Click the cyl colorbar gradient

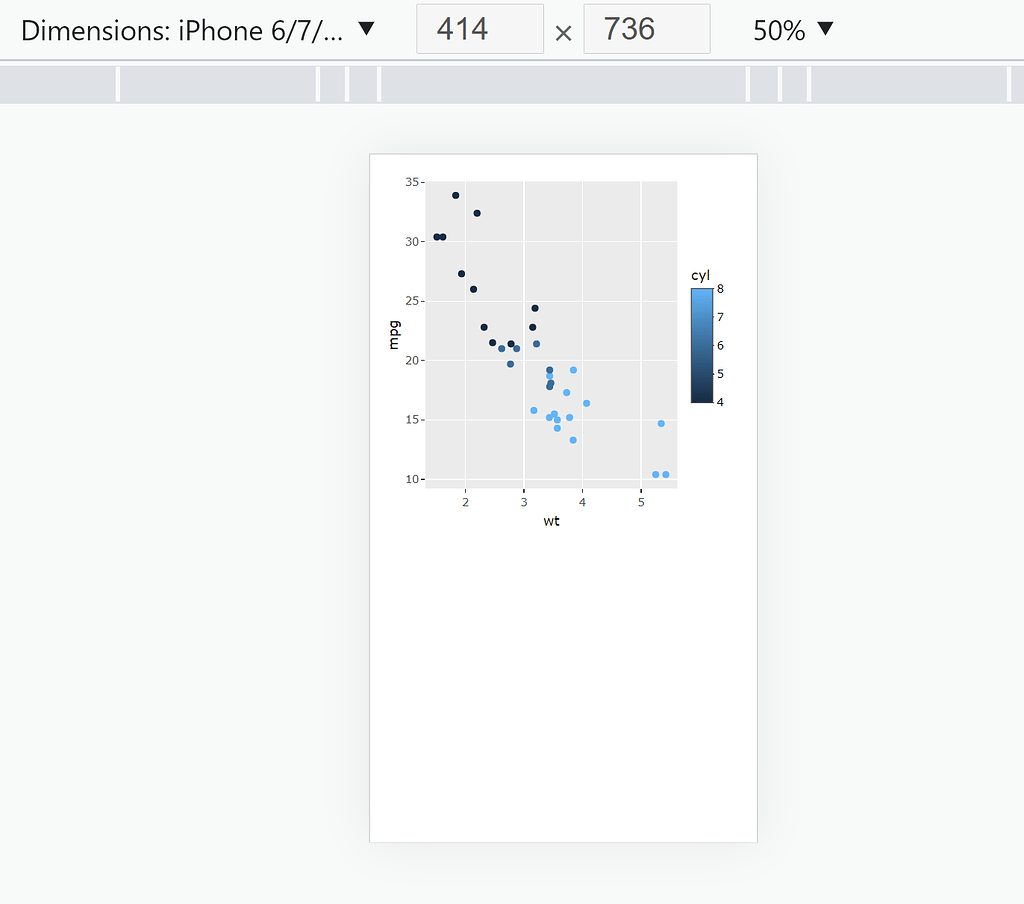coord(701,345)
